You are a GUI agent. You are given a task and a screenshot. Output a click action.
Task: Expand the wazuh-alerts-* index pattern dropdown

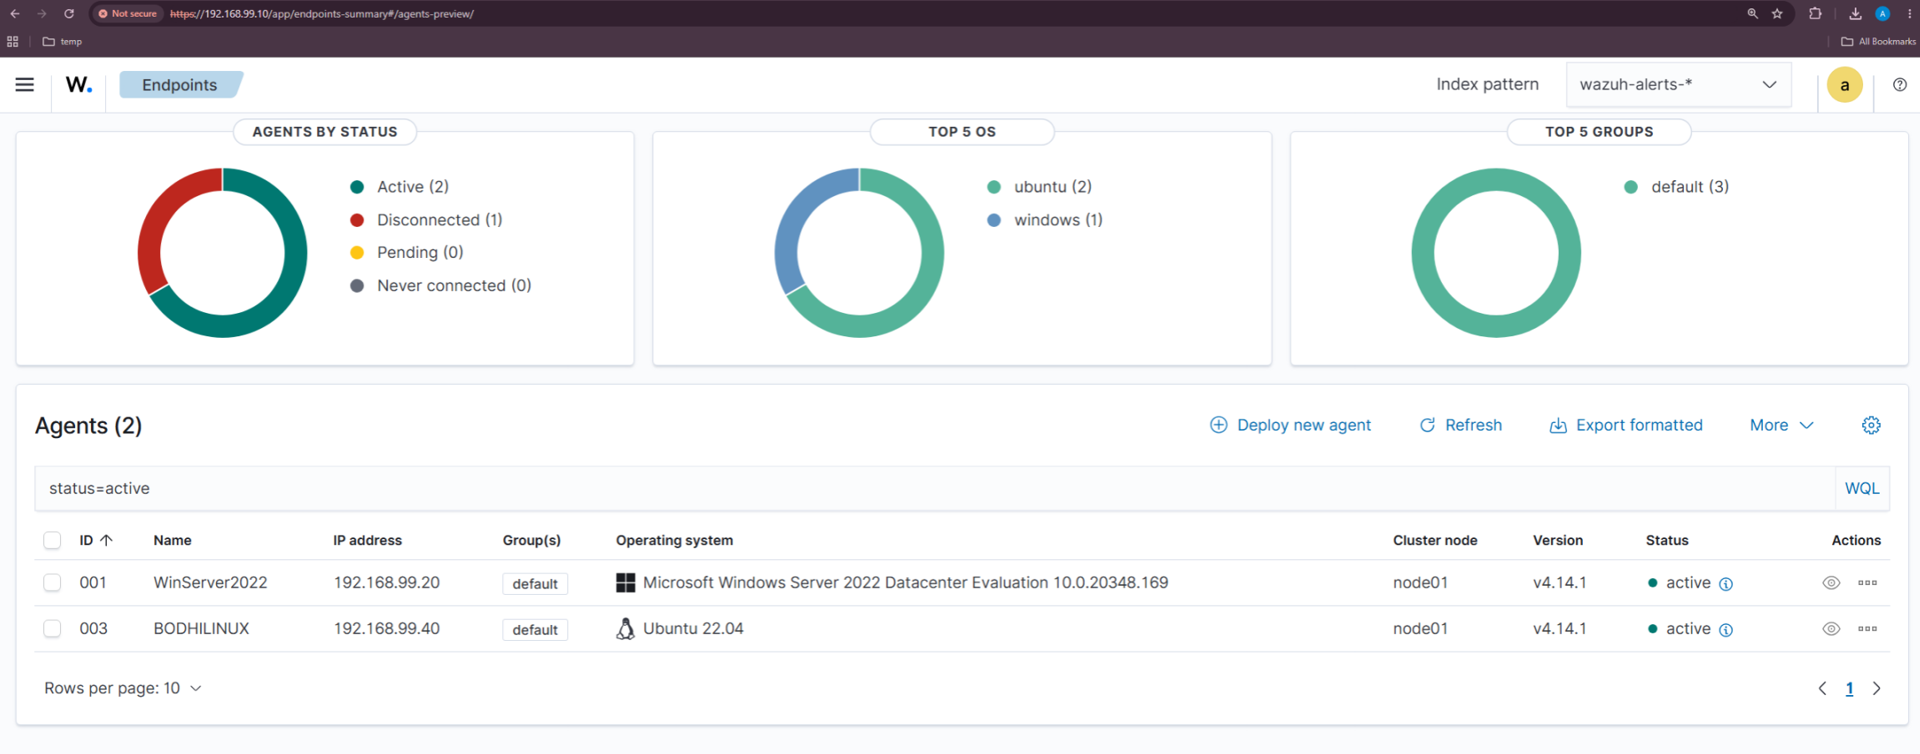pyautogui.click(x=1678, y=85)
